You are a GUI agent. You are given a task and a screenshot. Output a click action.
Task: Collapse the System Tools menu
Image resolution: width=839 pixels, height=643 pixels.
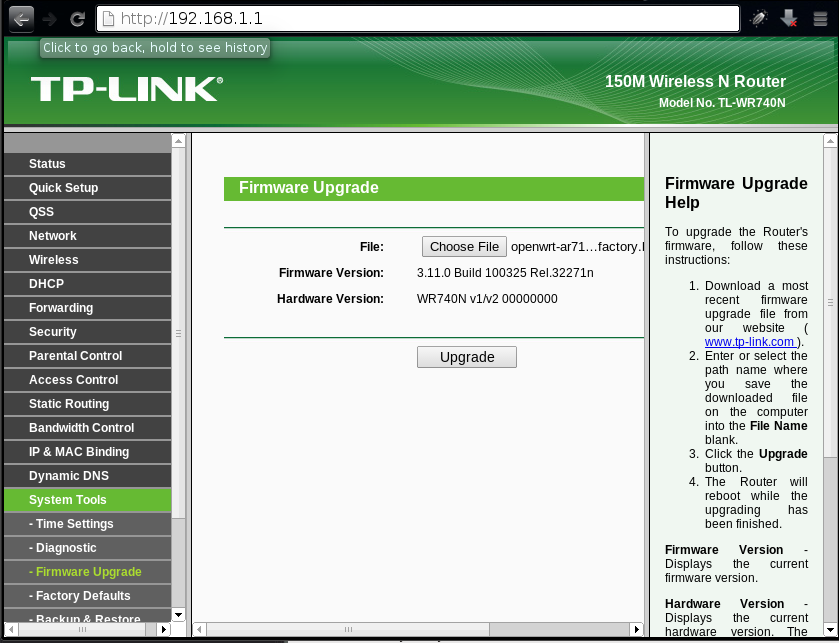(x=87, y=500)
